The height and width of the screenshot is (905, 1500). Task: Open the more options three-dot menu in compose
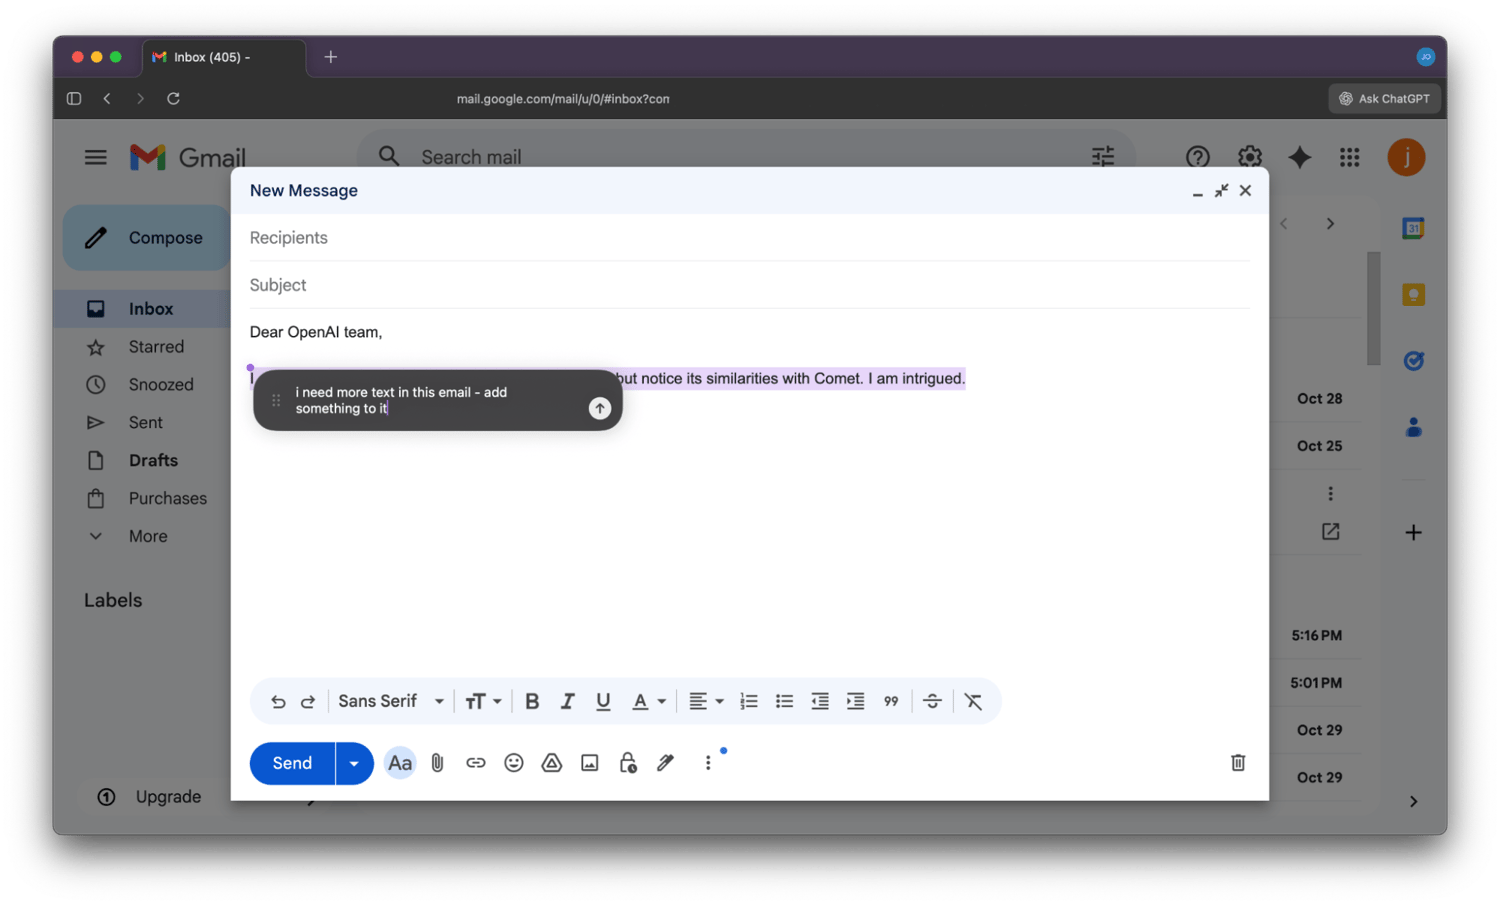click(708, 763)
